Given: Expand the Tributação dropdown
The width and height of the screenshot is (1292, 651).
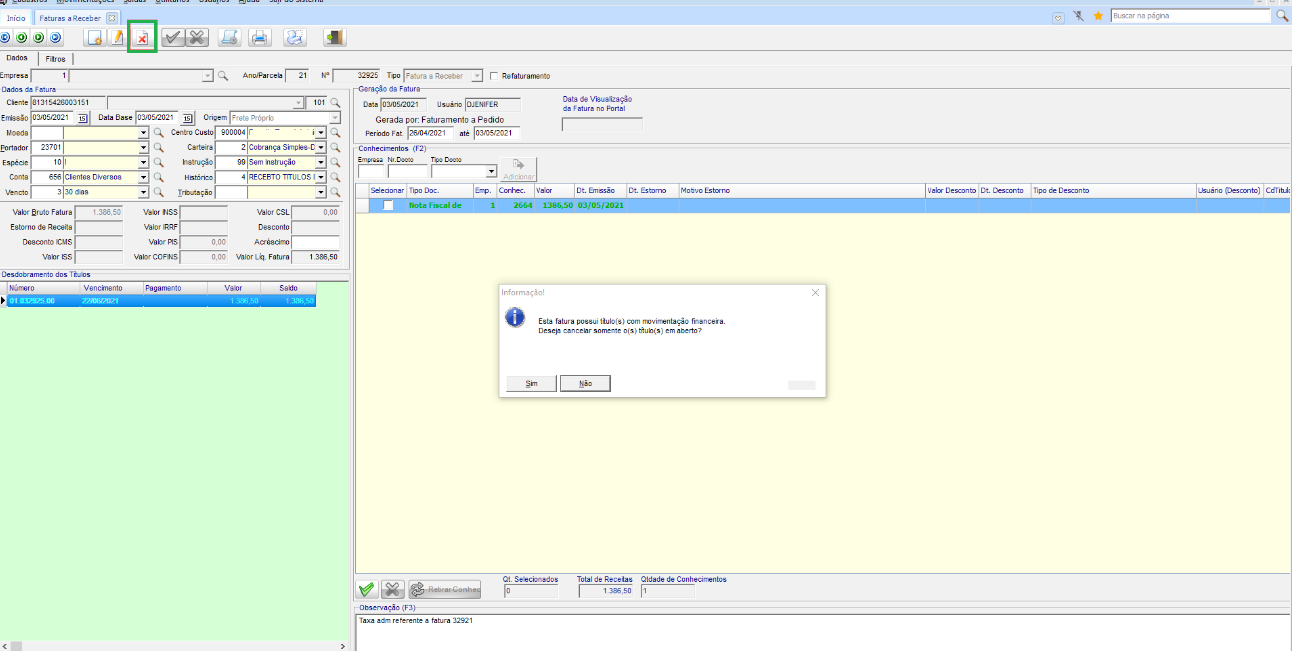Looking at the screenshot, I should tap(321, 193).
